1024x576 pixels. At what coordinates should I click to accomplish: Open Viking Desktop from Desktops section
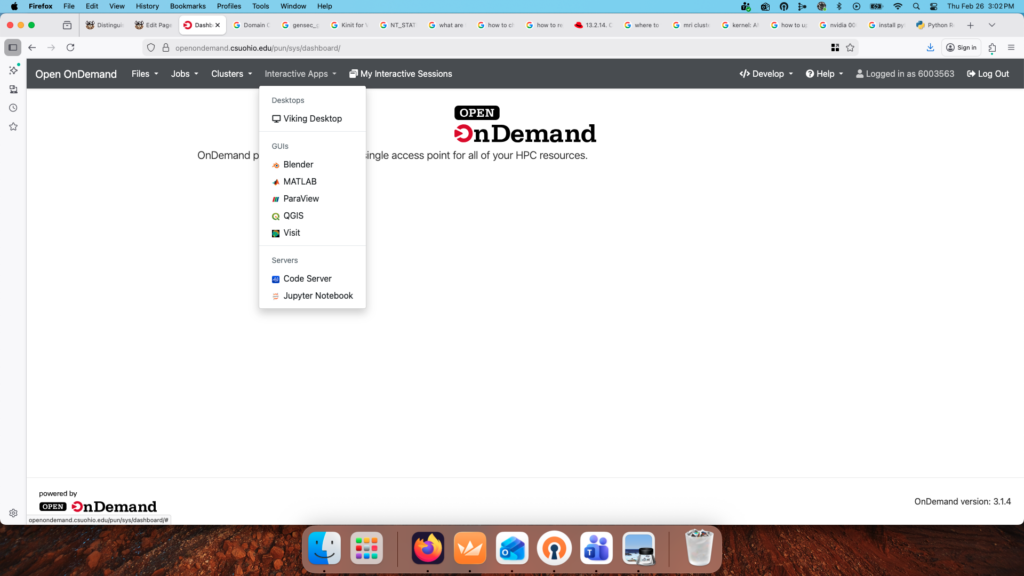[x=312, y=119]
